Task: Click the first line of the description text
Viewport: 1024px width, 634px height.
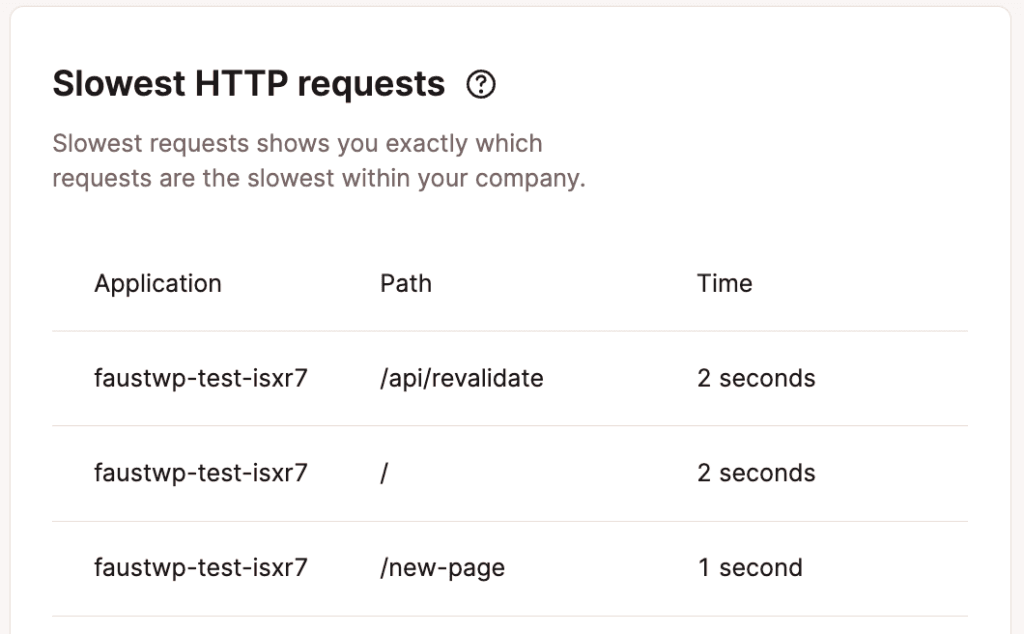Action: pyautogui.click(x=297, y=143)
